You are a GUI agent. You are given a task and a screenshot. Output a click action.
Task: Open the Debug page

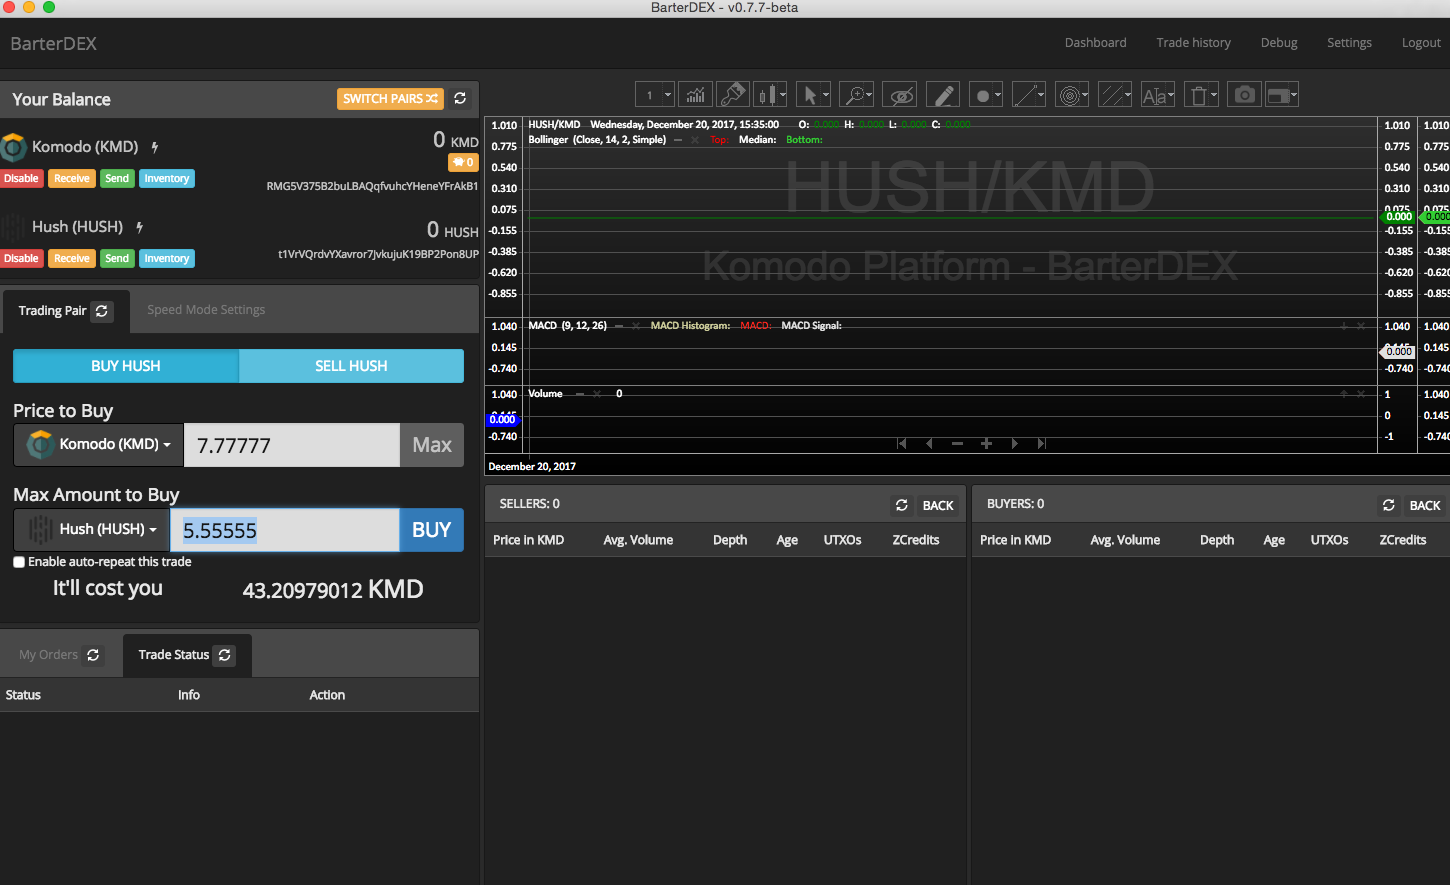1279,43
